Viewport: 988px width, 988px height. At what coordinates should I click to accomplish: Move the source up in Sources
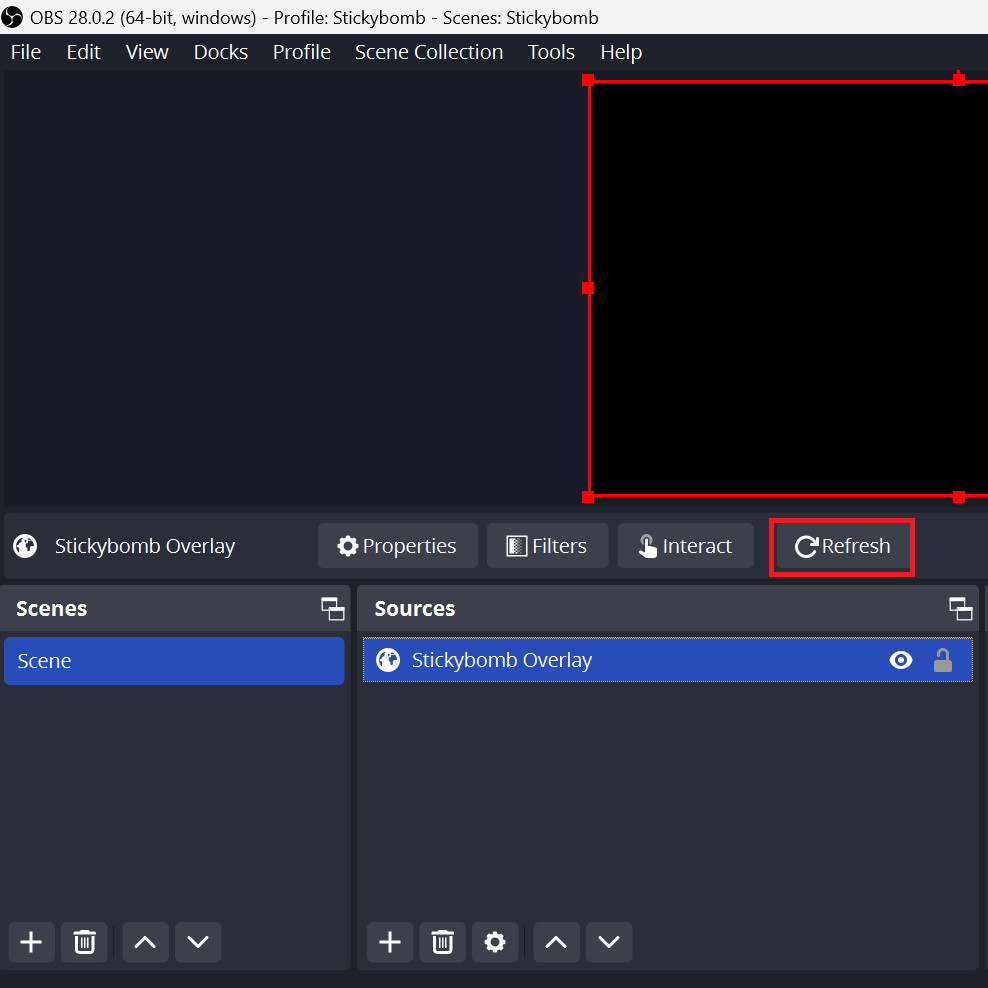556,942
